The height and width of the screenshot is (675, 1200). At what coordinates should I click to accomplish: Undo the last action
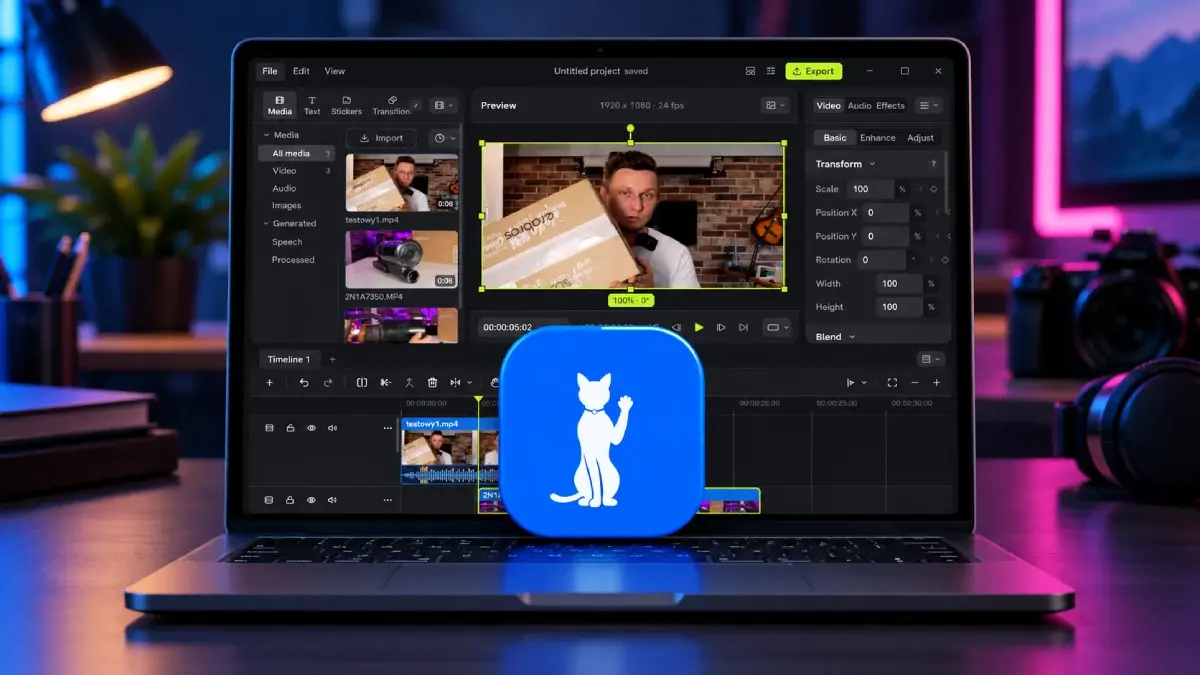[304, 383]
